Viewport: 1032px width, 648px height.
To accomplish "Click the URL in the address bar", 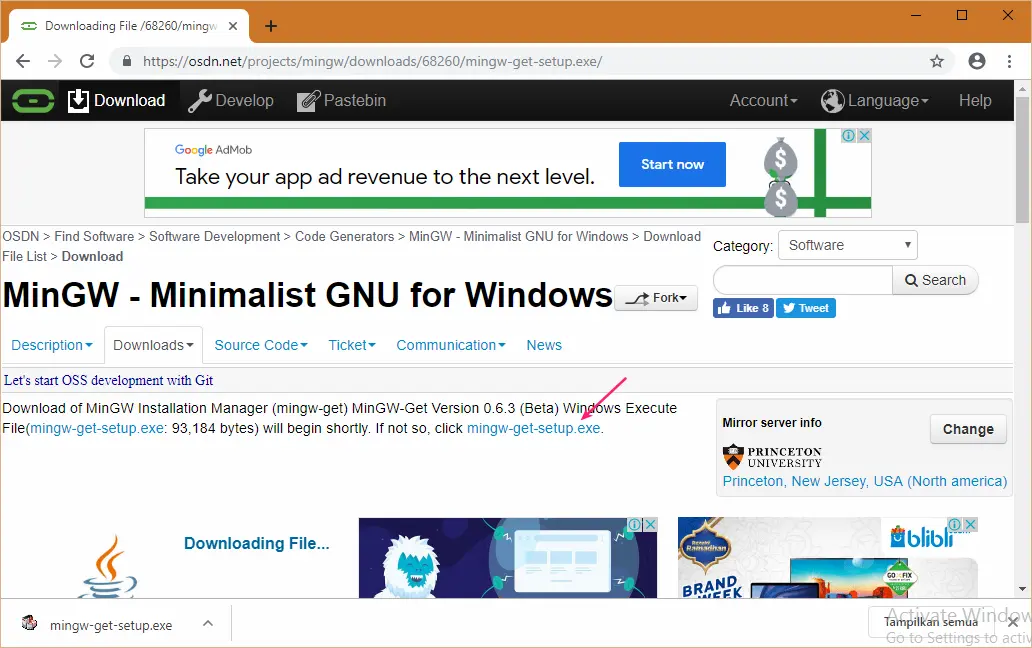I will (x=373, y=61).
